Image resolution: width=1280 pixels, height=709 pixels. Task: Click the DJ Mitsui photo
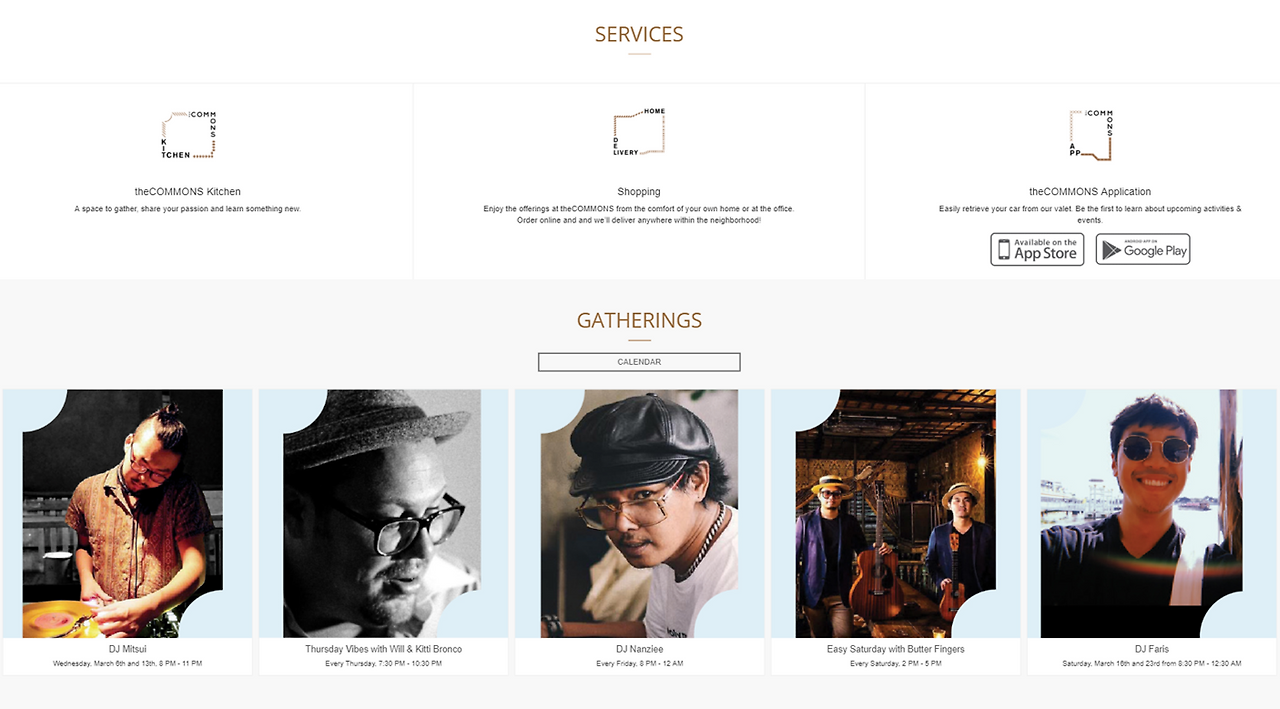tap(128, 514)
